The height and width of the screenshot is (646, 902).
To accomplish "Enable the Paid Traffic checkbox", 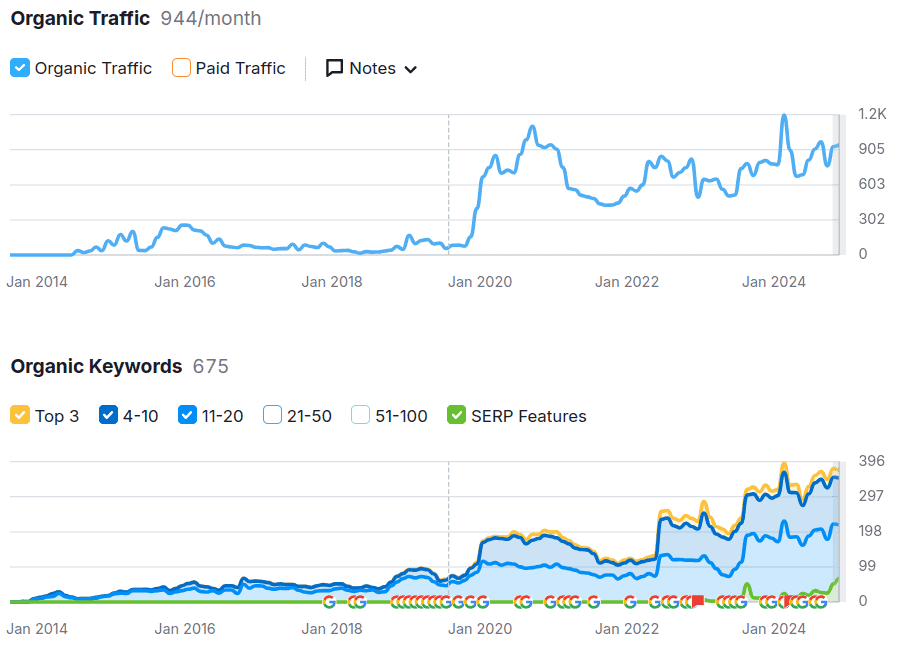I will 181,68.
